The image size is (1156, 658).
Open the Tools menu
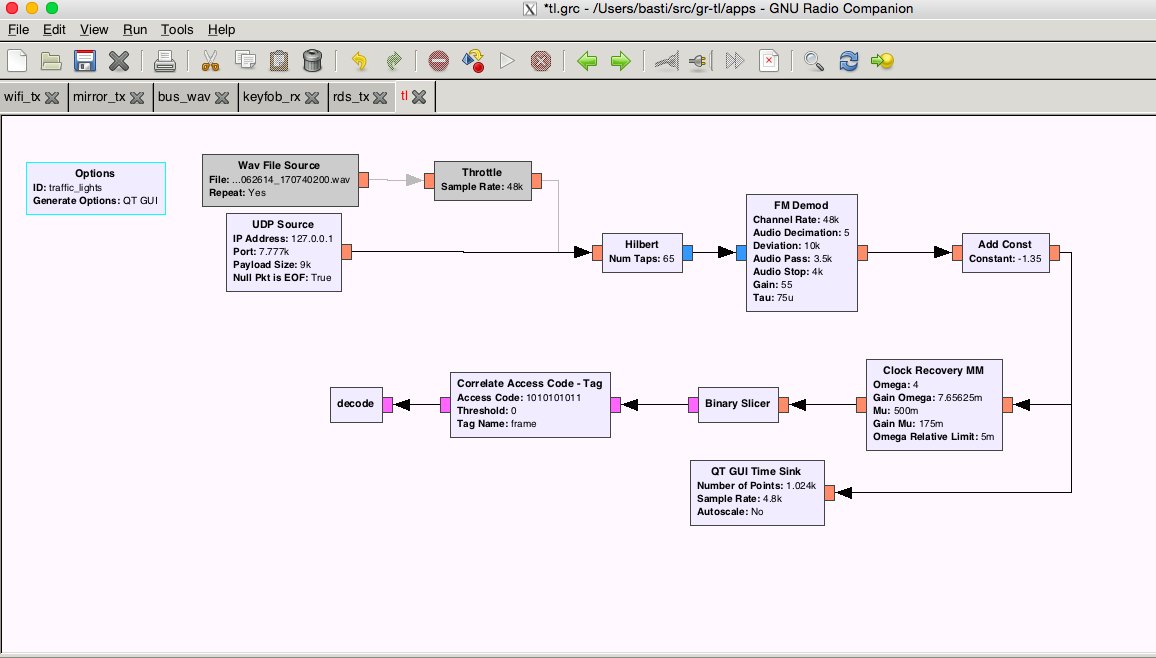[177, 30]
